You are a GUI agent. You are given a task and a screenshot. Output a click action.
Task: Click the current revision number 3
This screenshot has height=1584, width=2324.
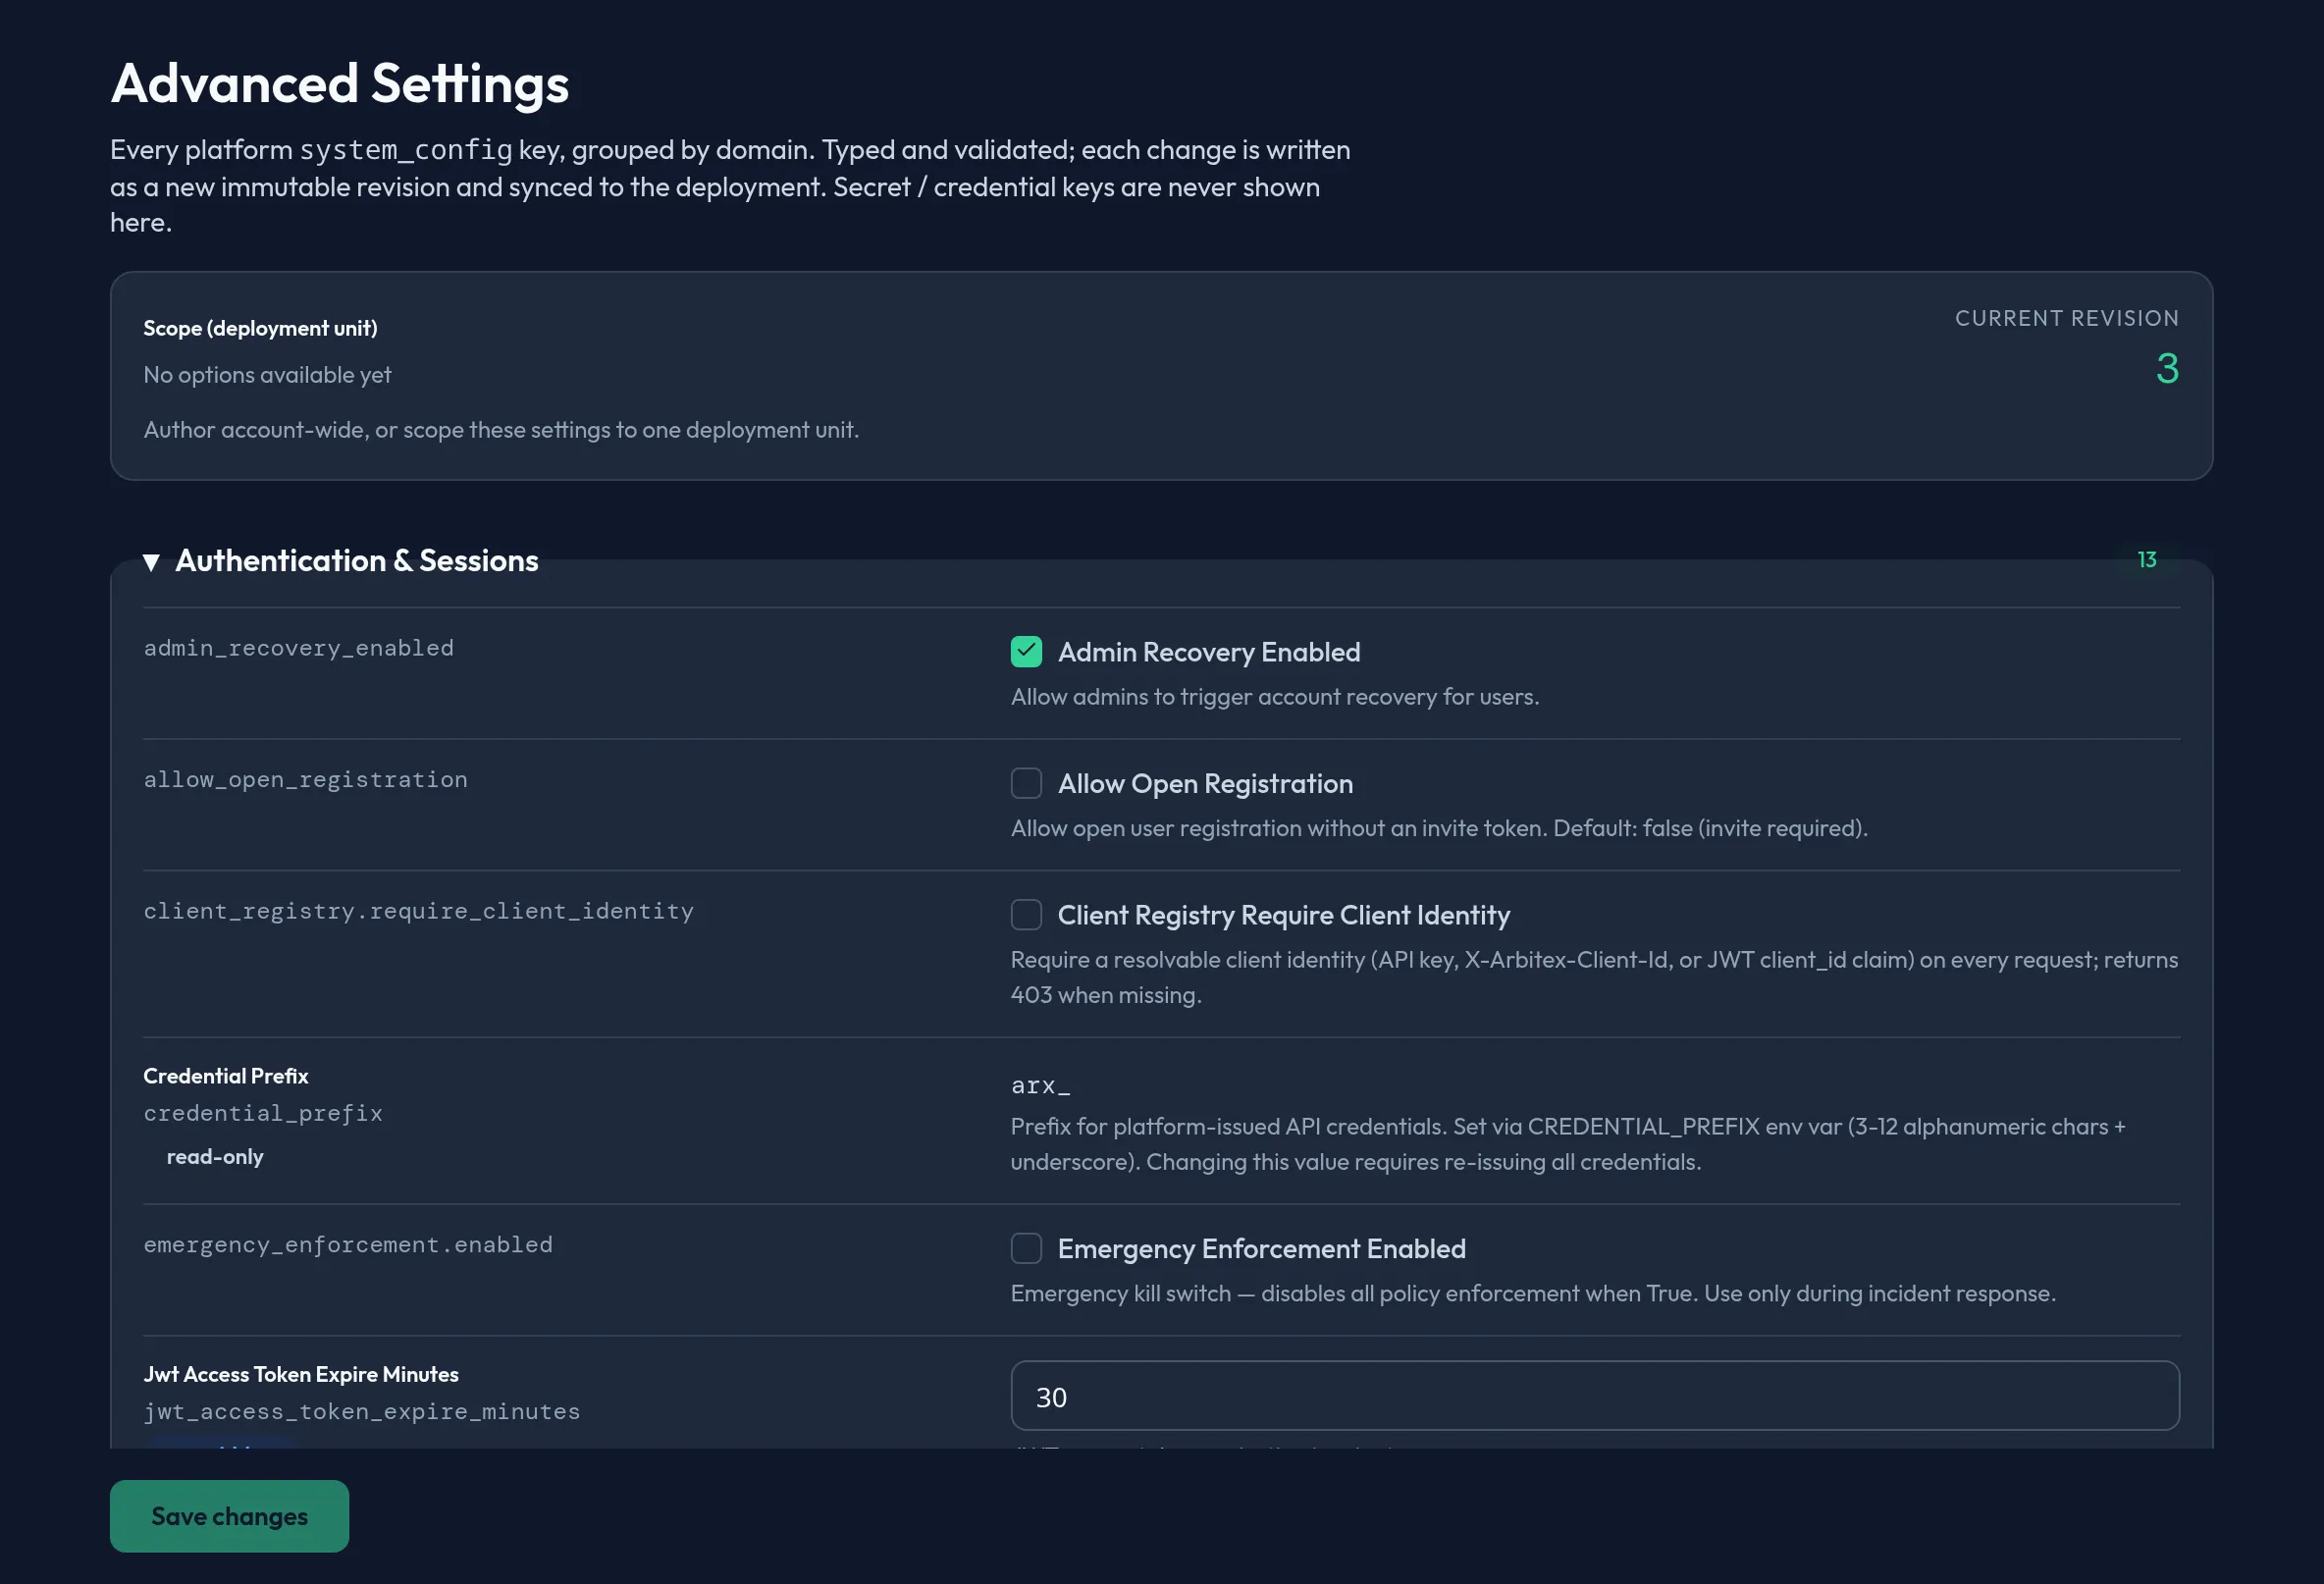[x=2167, y=369]
